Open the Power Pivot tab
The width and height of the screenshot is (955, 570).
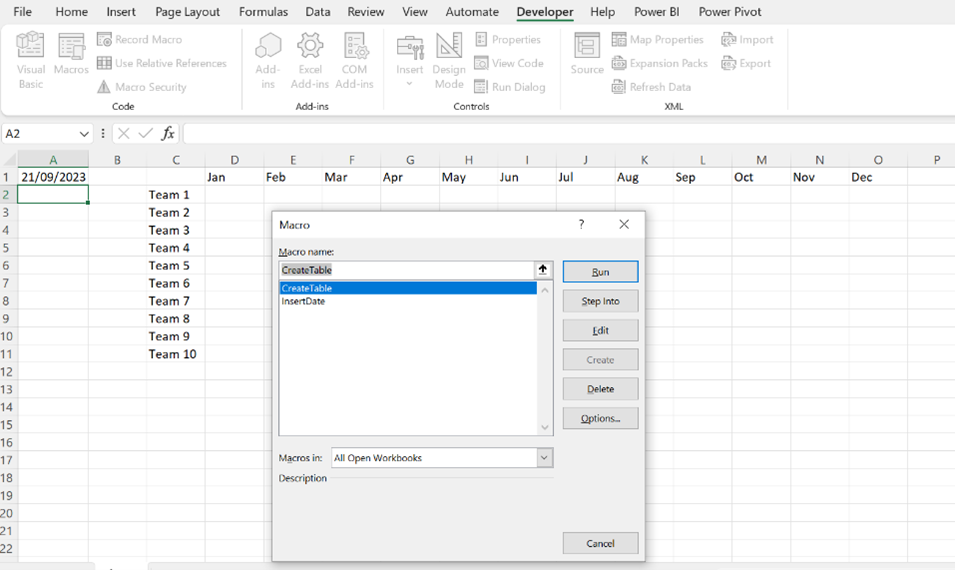click(x=730, y=12)
